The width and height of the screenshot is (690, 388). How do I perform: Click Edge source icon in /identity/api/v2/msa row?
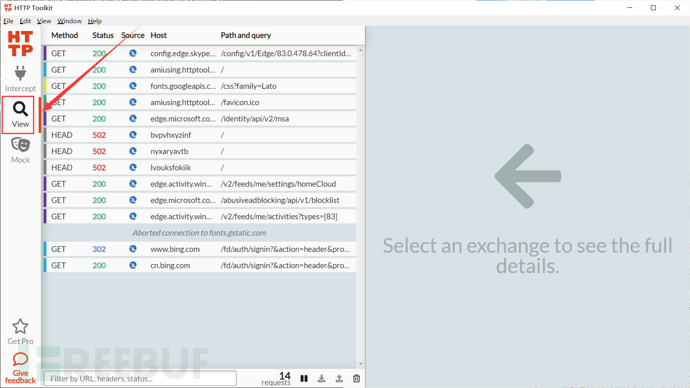click(133, 118)
